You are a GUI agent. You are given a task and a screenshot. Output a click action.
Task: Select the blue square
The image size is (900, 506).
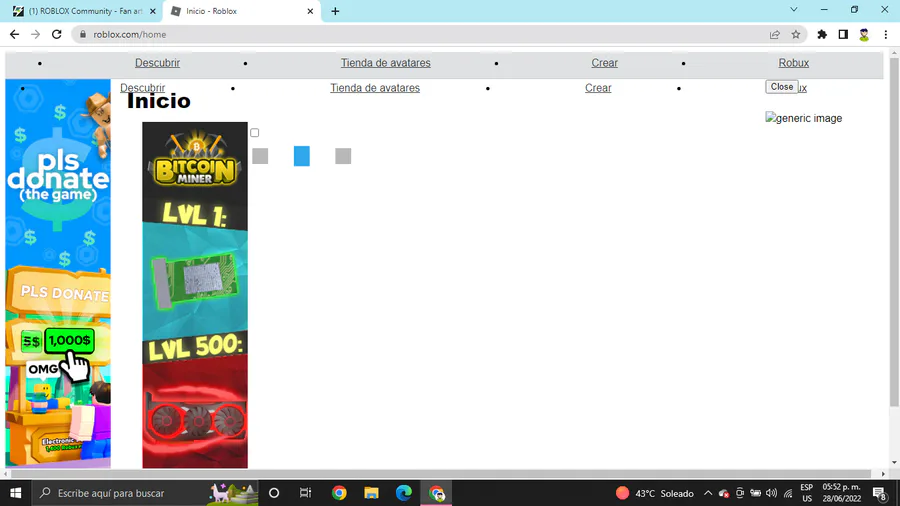tap(301, 156)
